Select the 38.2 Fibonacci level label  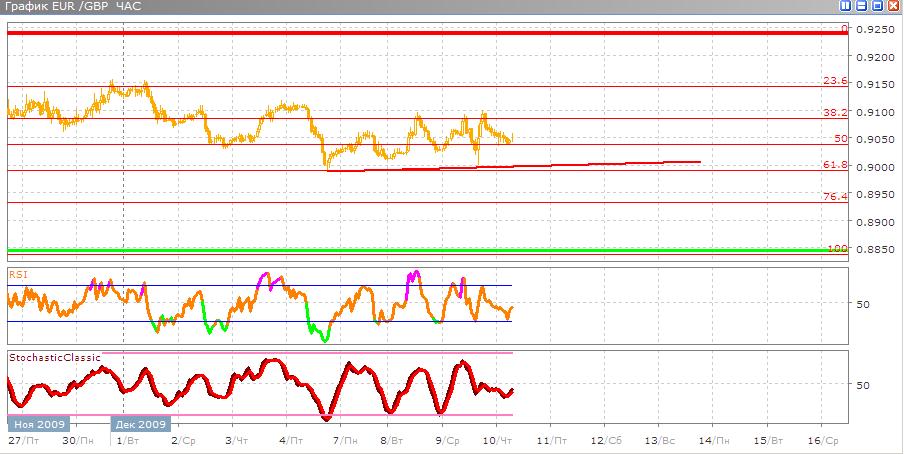click(835, 113)
